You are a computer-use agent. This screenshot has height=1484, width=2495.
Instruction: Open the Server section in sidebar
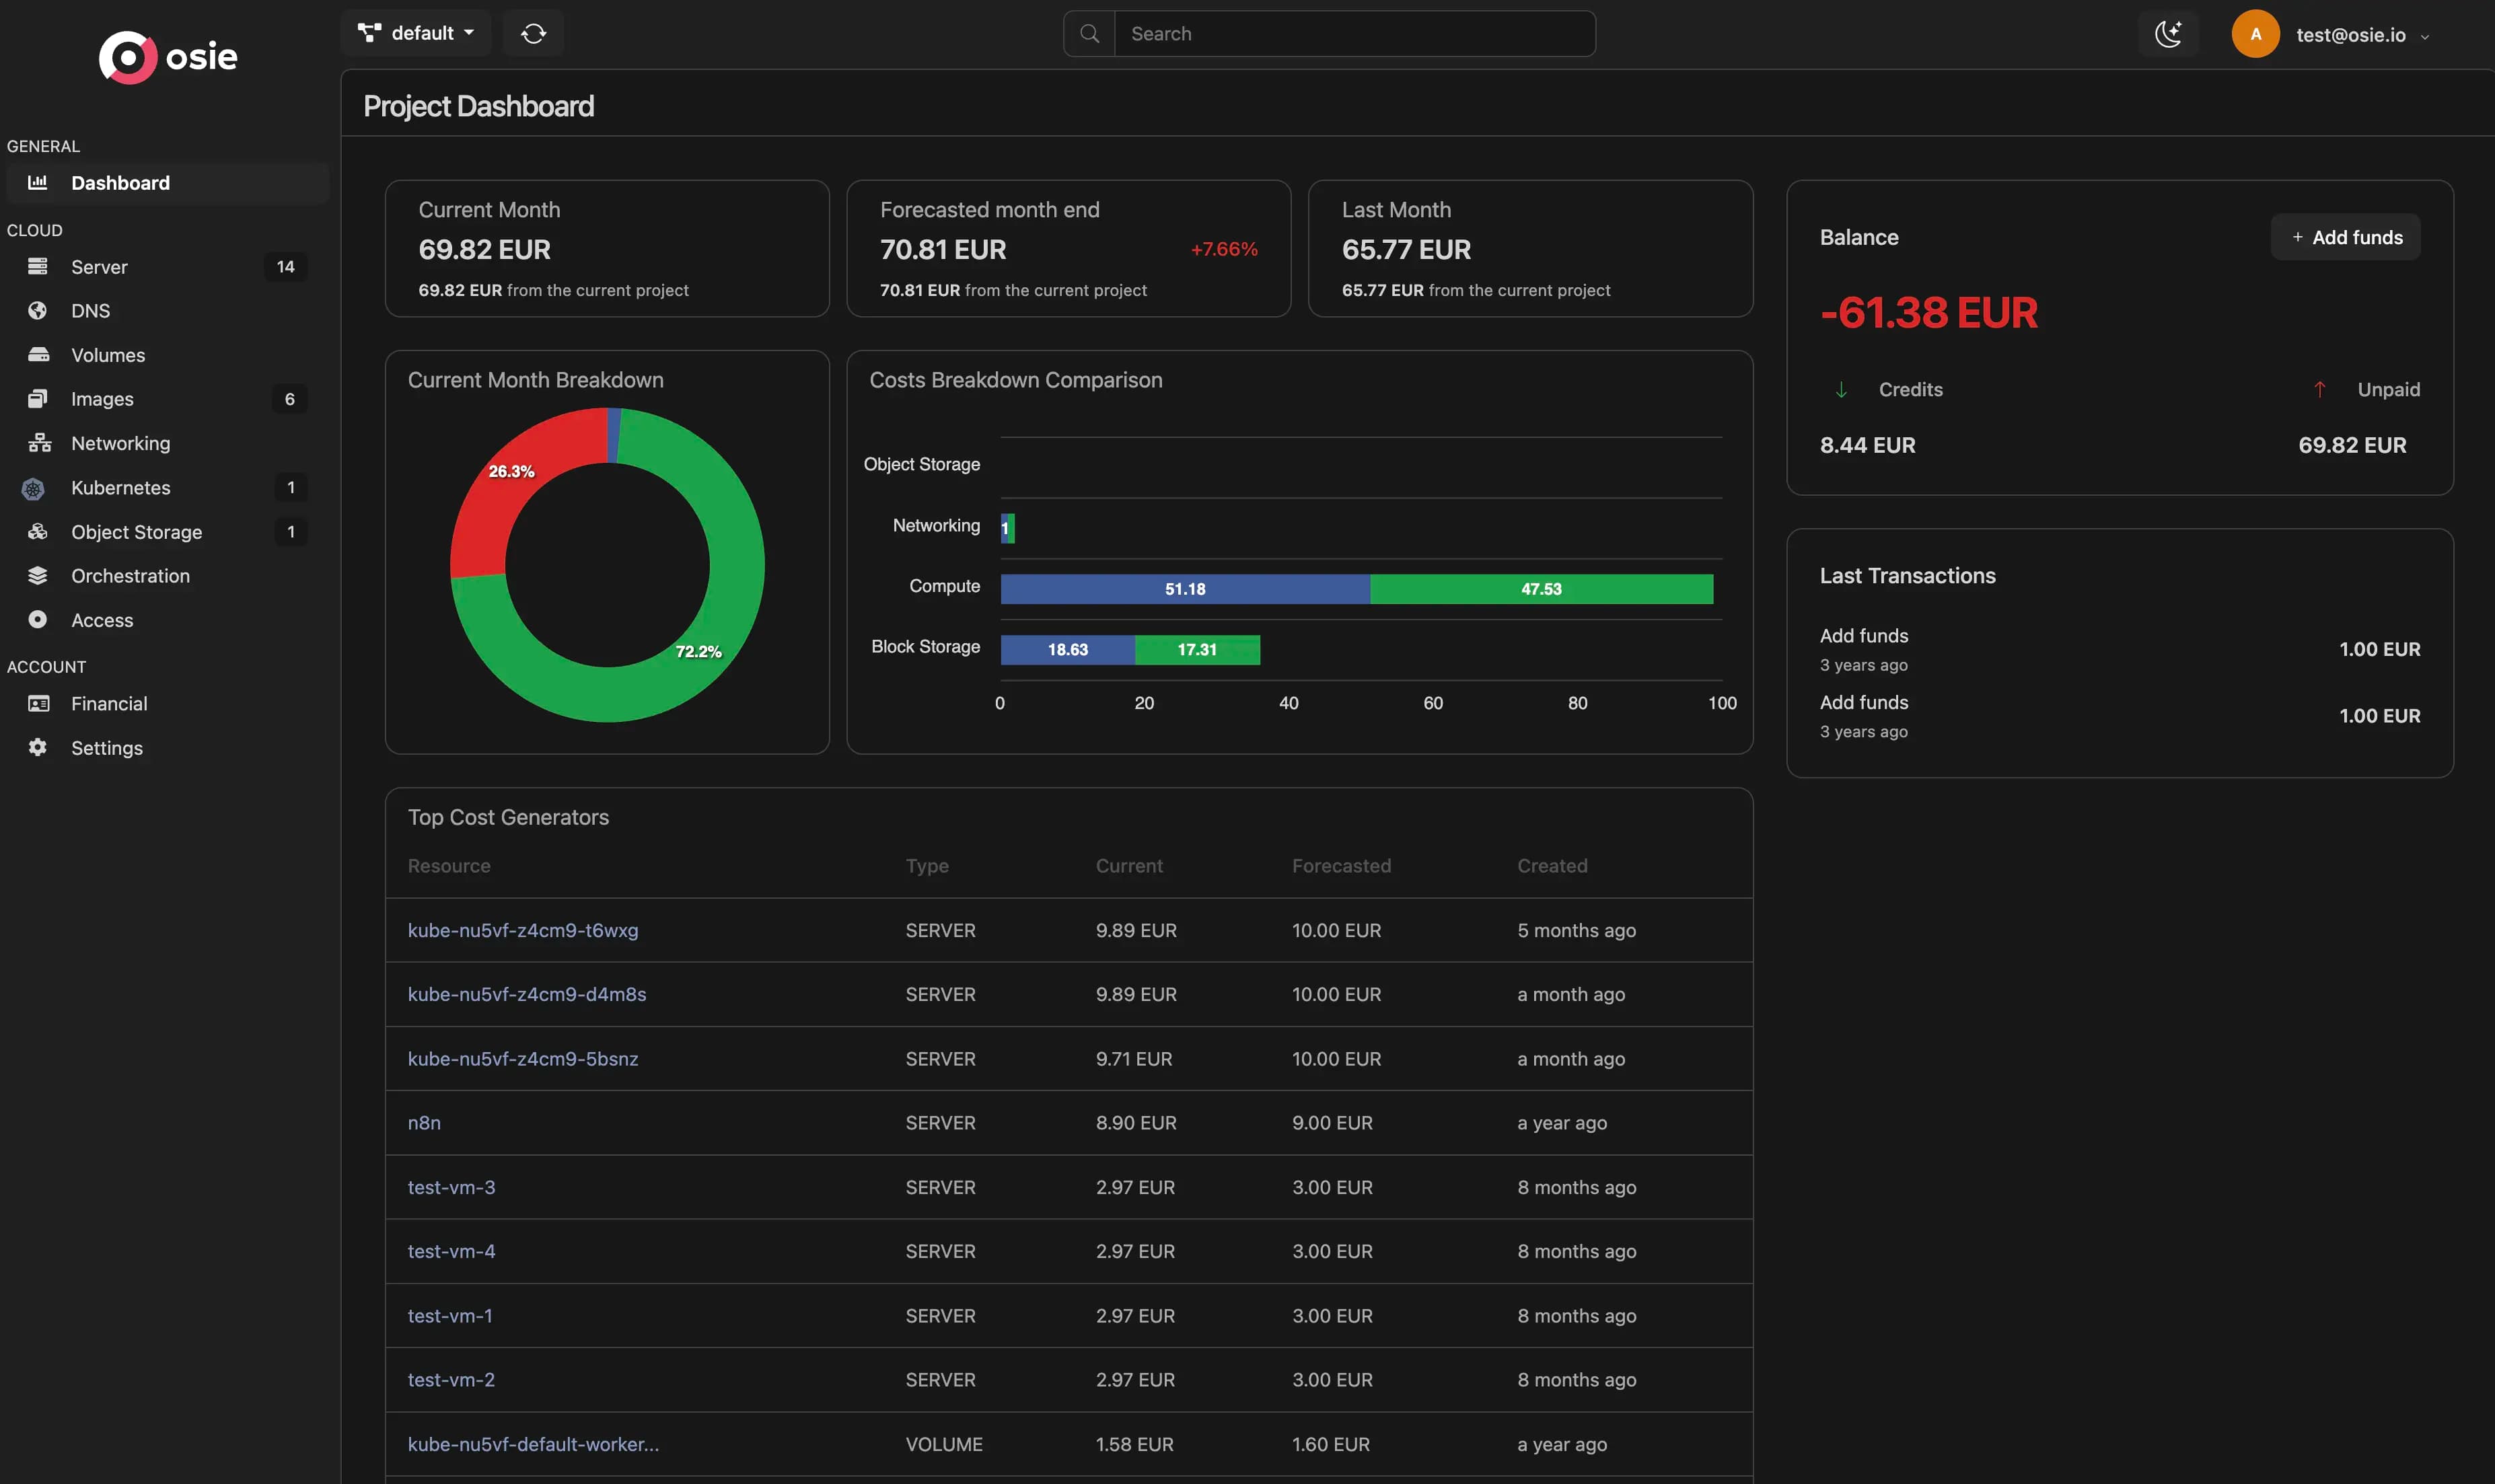(100, 267)
